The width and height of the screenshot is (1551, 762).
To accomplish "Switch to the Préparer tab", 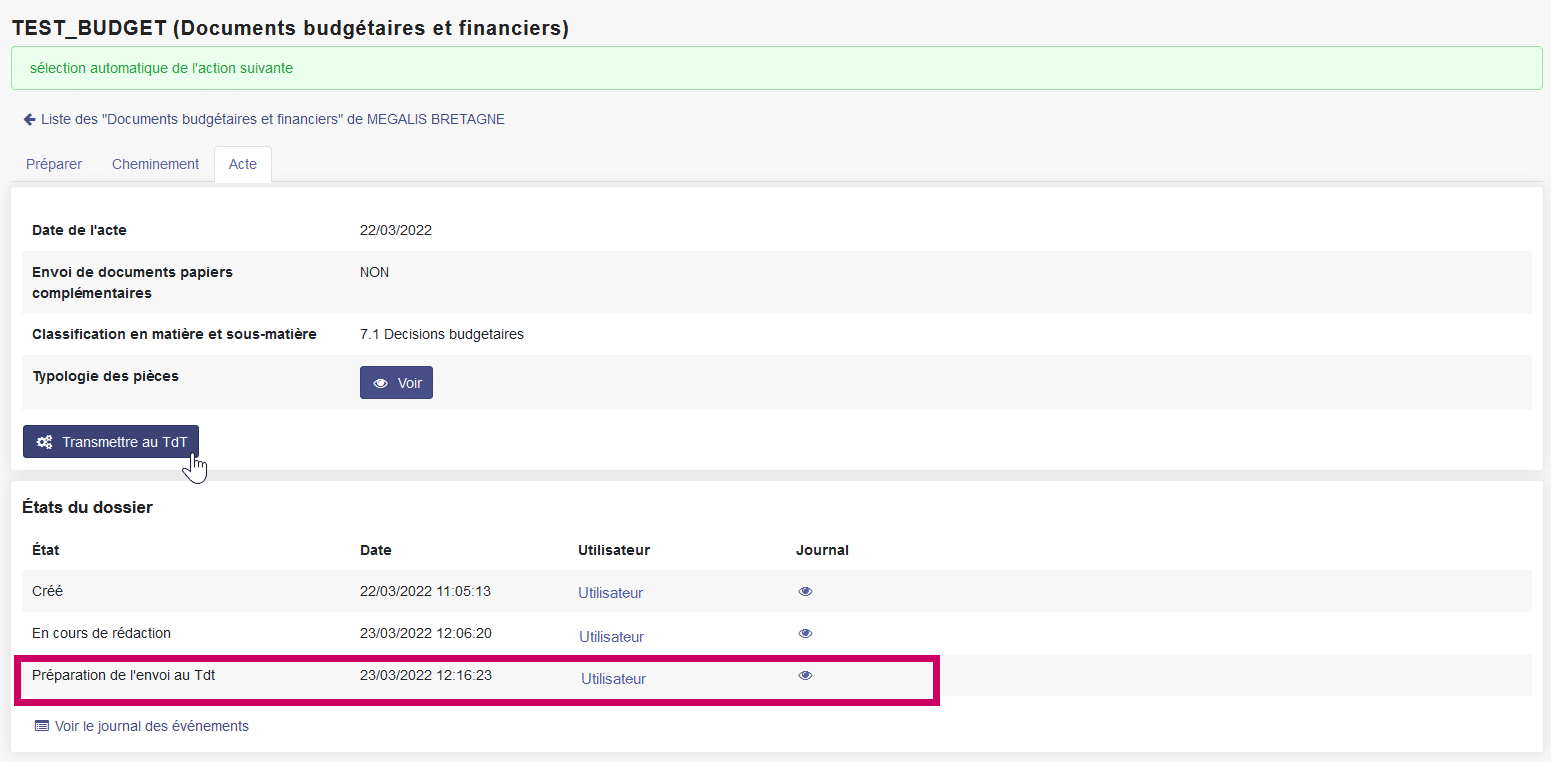I will [54, 164].
